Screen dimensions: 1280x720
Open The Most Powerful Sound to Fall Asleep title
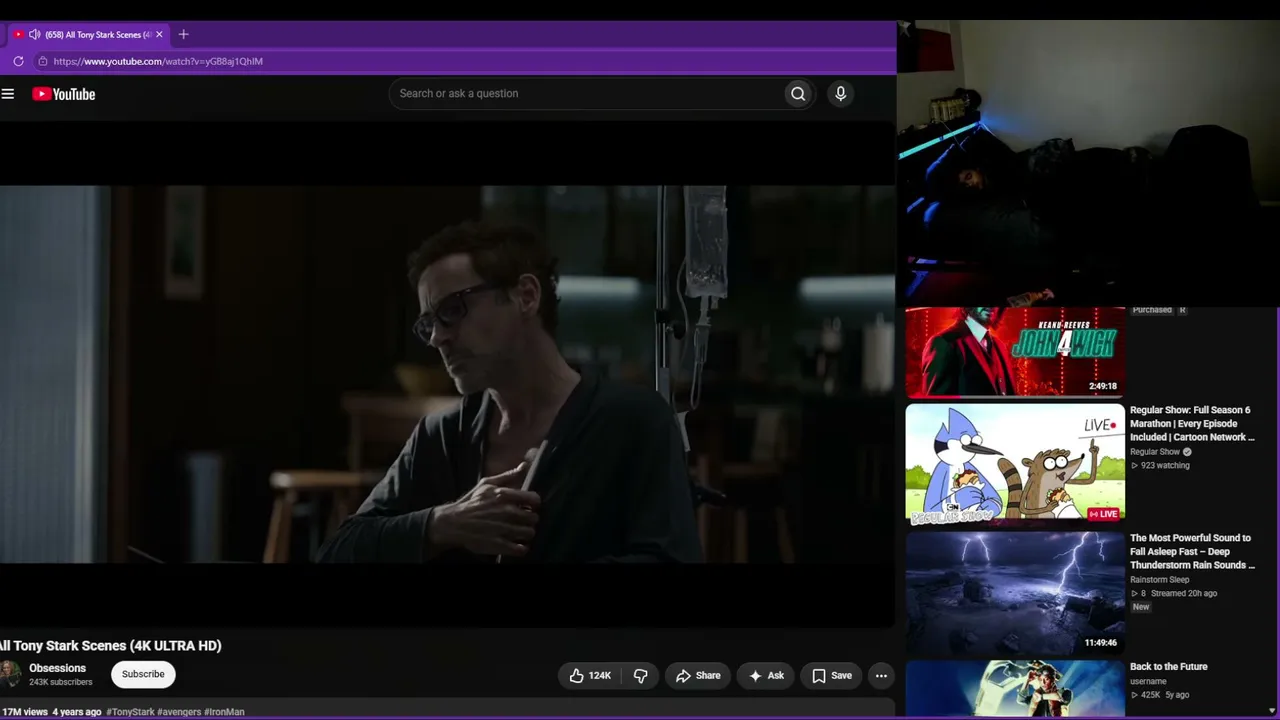click(1192, 552)
